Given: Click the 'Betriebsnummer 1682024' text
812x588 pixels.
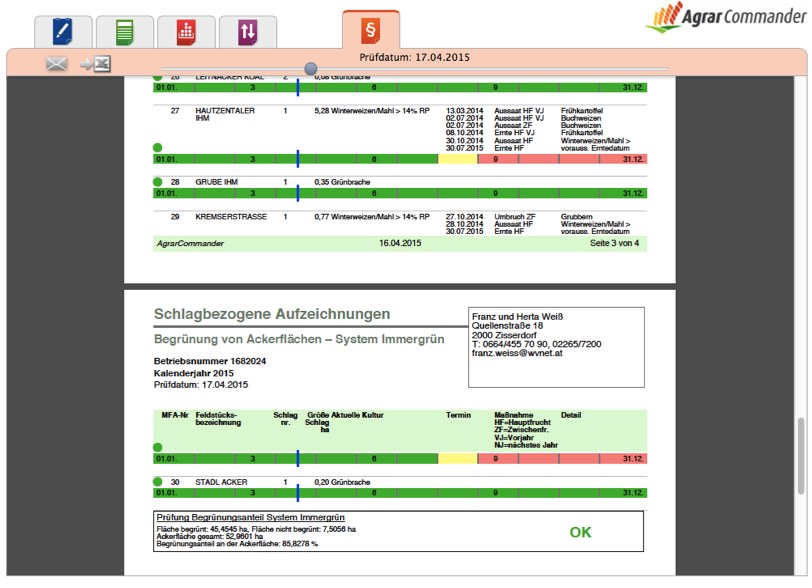Looking at the screenshot, I should click(x=210, y=361).
